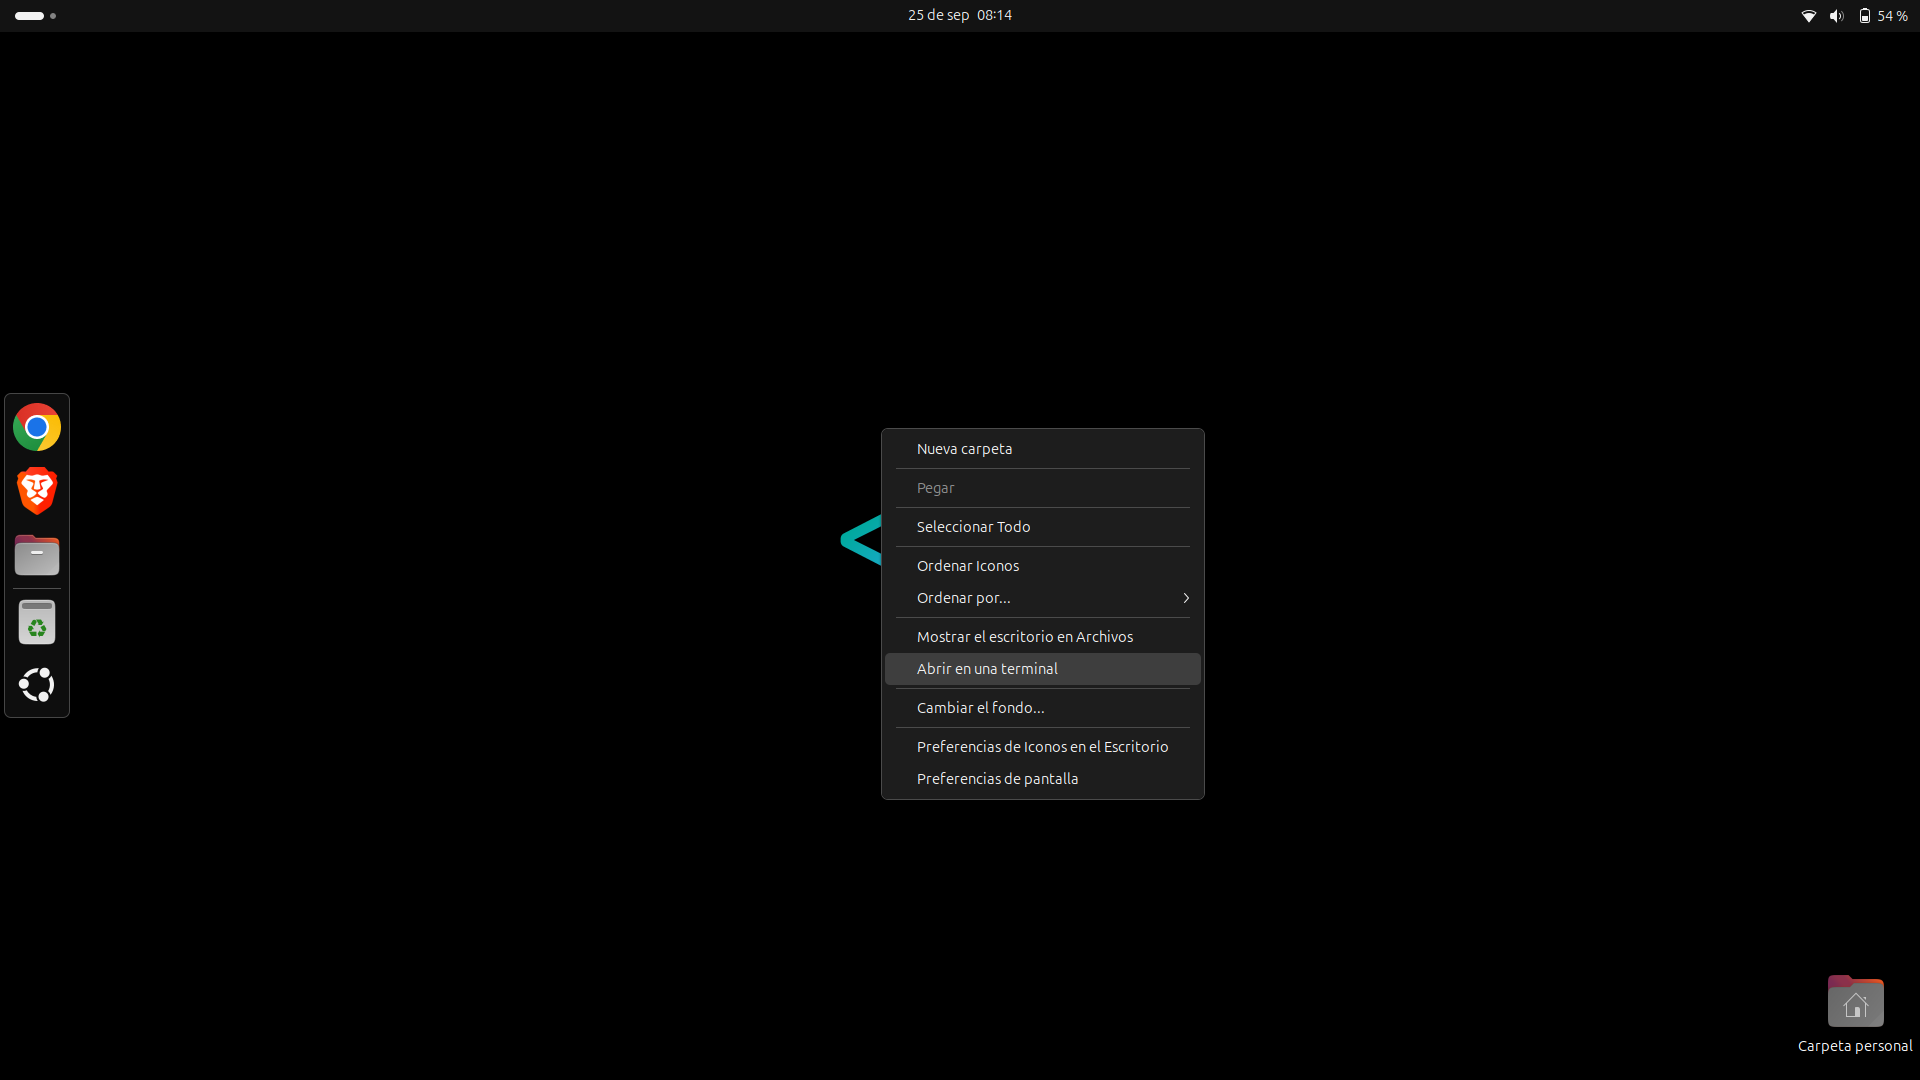Open Brave browser from the dock
Image resolution: width=1920 pixels, height=1080 pixels.
(37, 491)
